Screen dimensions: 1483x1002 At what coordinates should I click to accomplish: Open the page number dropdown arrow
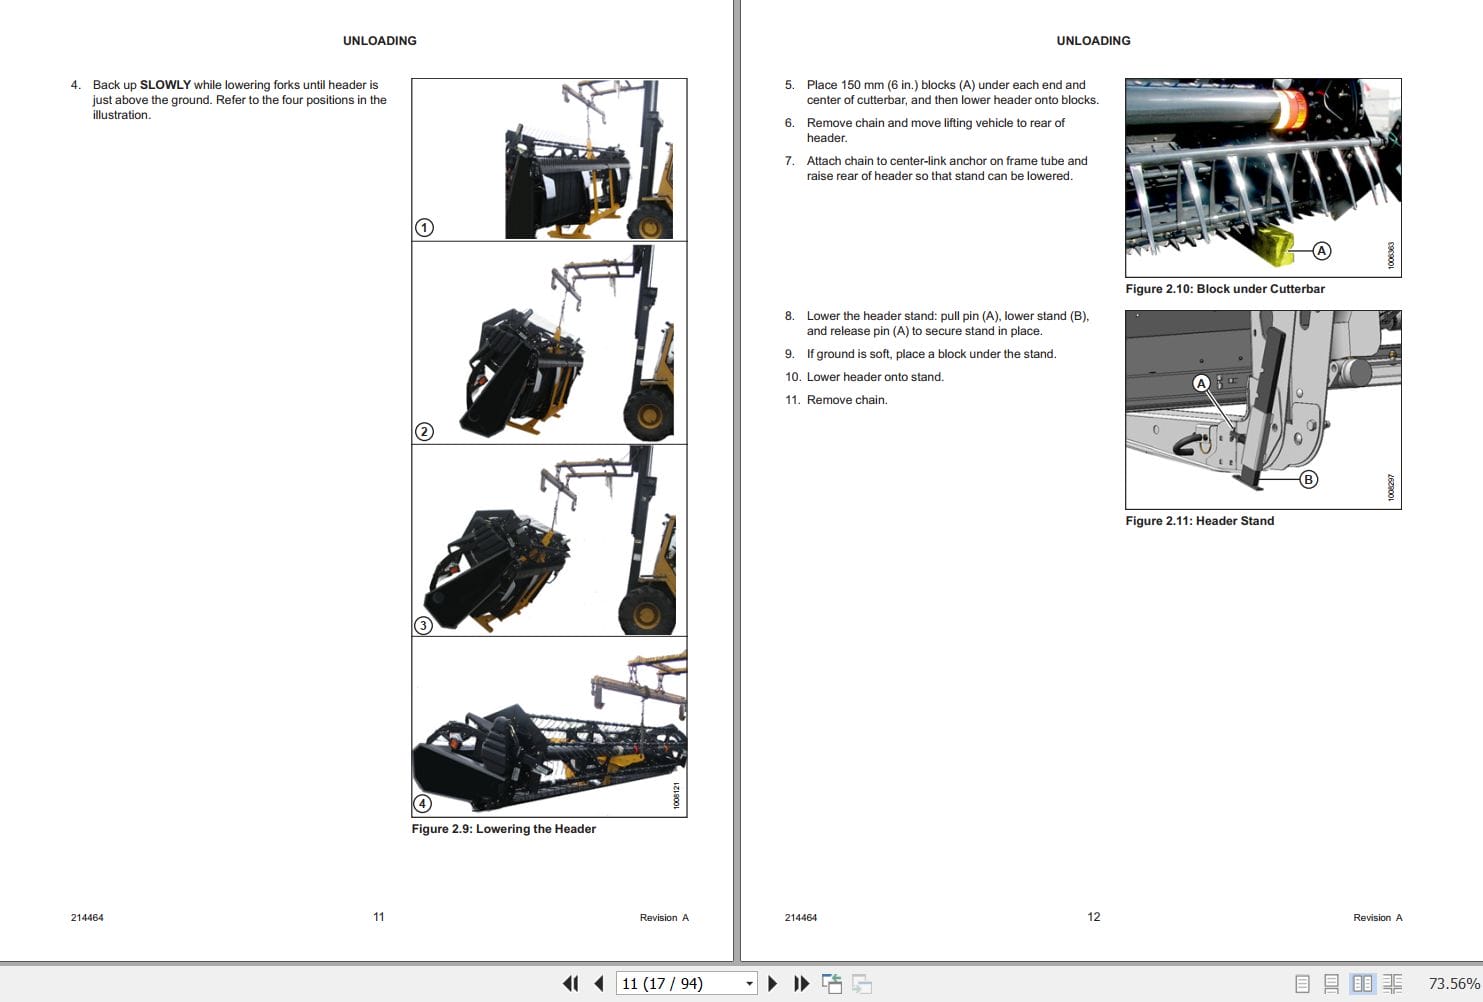point(749,984)
